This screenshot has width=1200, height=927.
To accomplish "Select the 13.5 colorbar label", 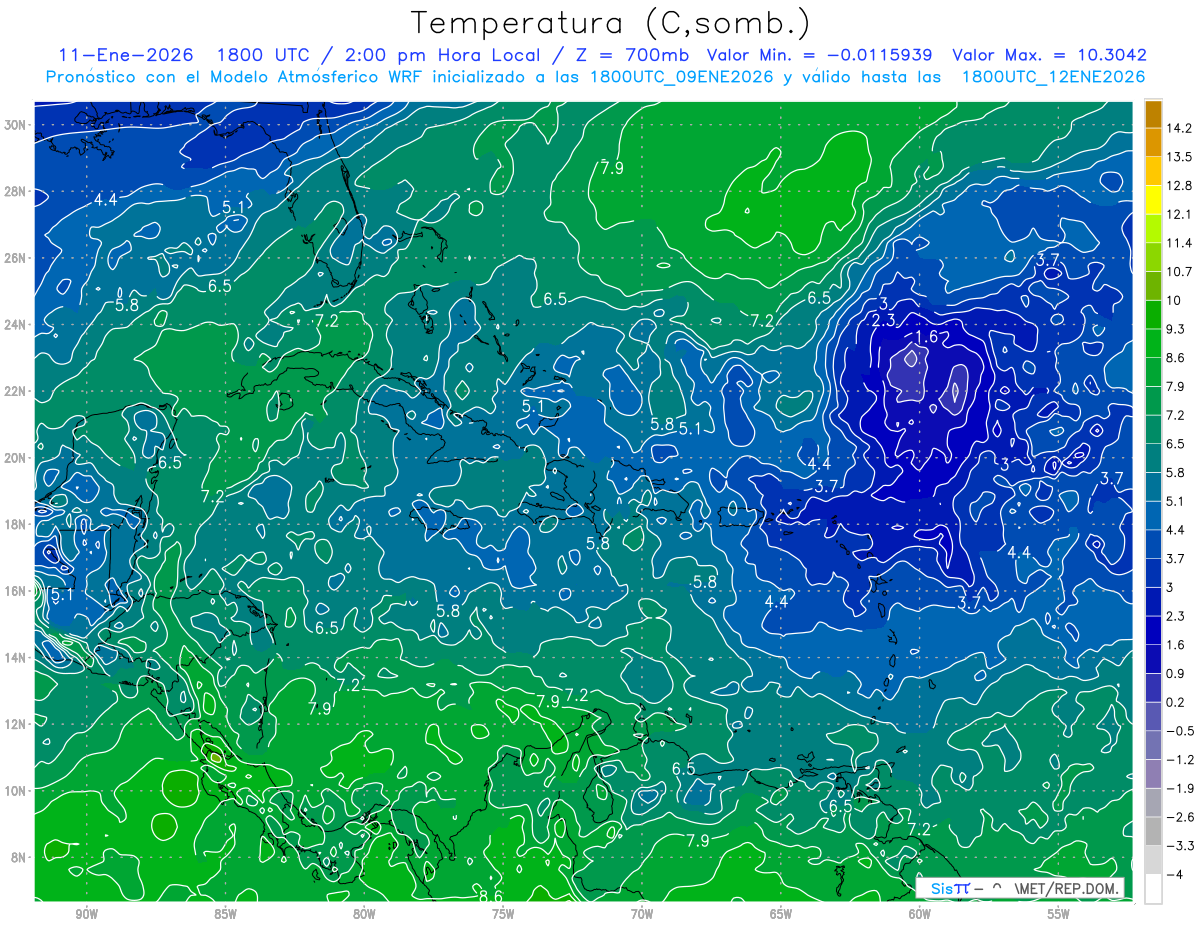I will (x=1178, y=157).
